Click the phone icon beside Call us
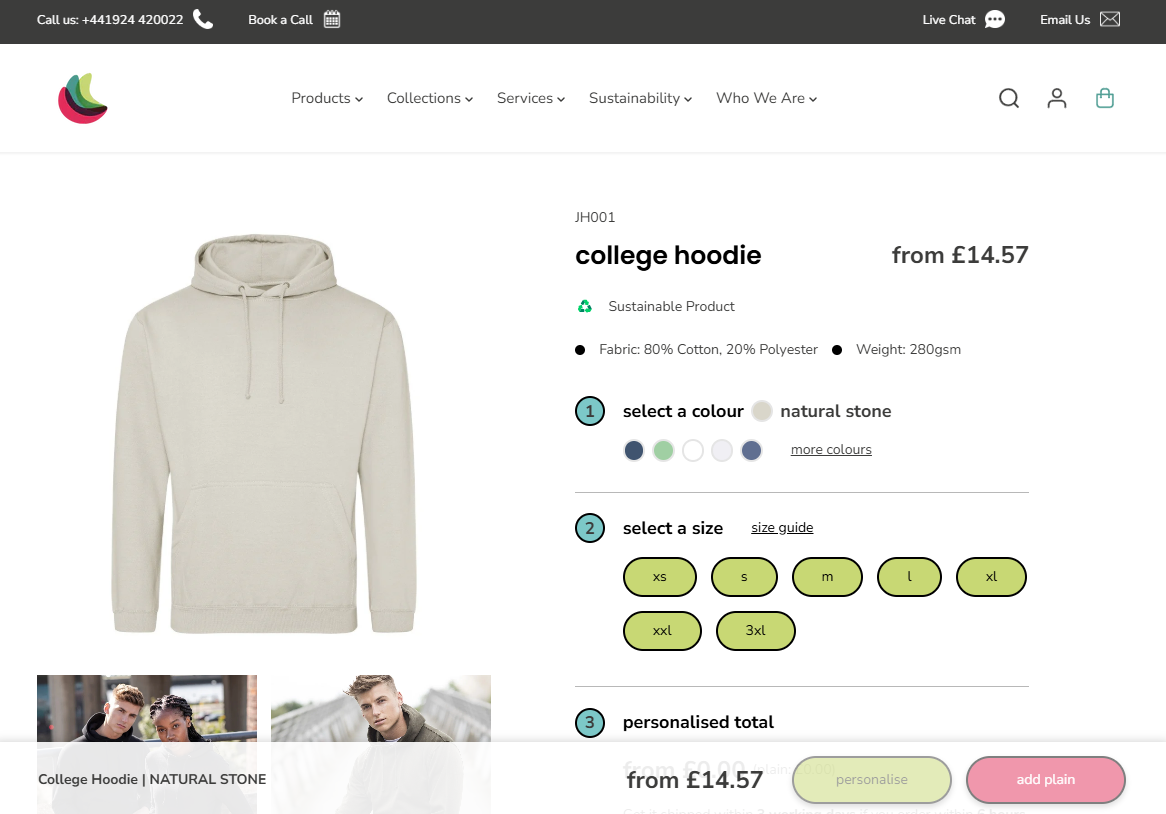Image resolution: width=1166 pixels, height=814 pixels. coord(203,19)
